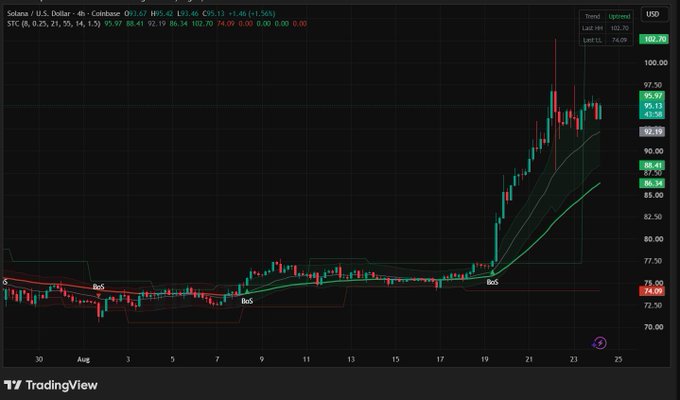Click the 100.00 price scale label
Screen dimensions: 680x400
655,63
